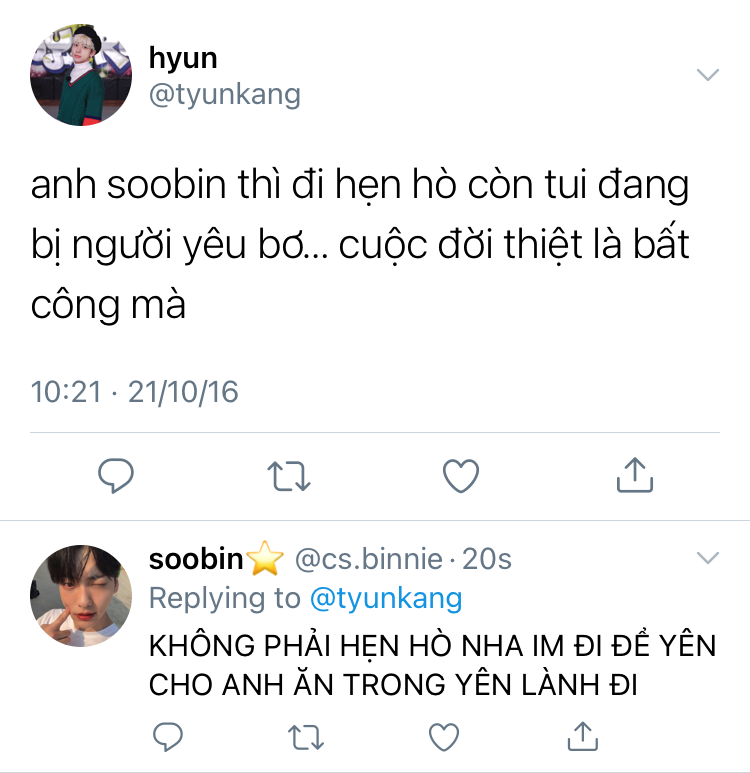
Task: Like soobin's reply tweet
Action: click(x=444, y=737)
